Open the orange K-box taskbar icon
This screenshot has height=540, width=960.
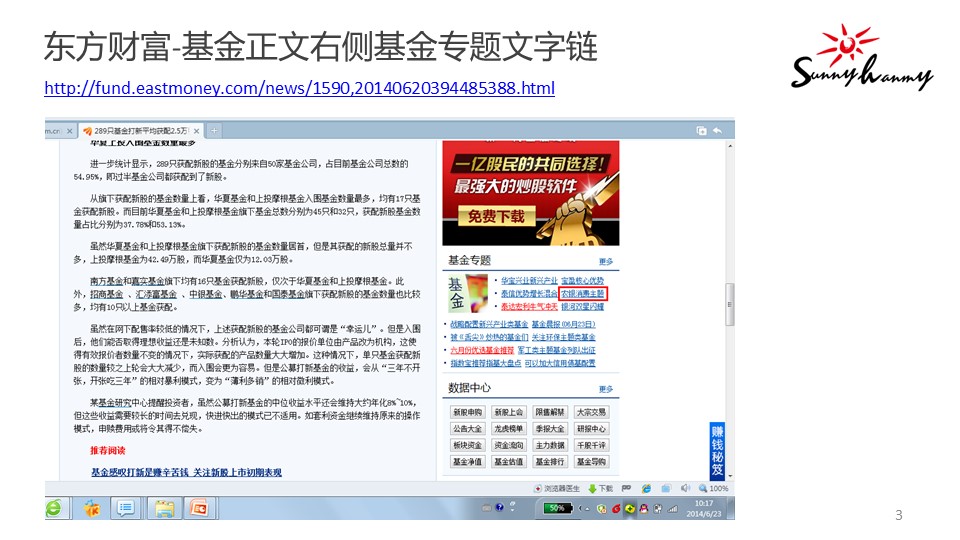click(92, 508)
